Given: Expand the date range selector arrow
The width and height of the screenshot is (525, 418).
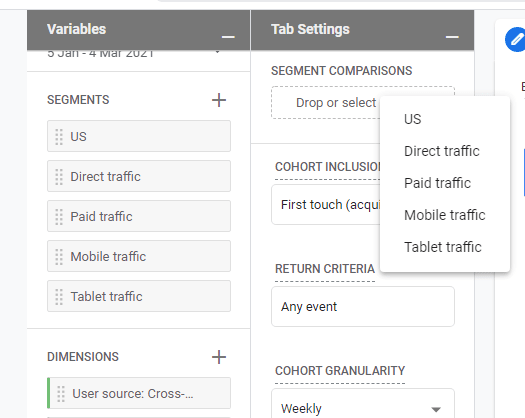Looking at the screenshot, I should [x=217, y=52].
